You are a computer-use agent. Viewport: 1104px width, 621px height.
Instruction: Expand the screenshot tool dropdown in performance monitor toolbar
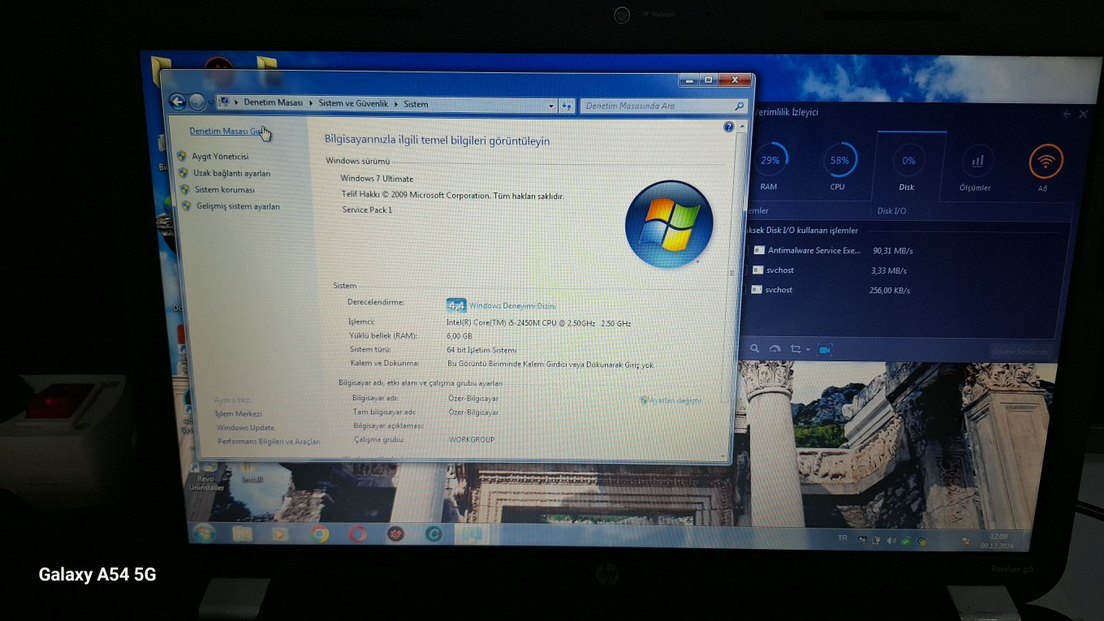(x=807, y=348)
